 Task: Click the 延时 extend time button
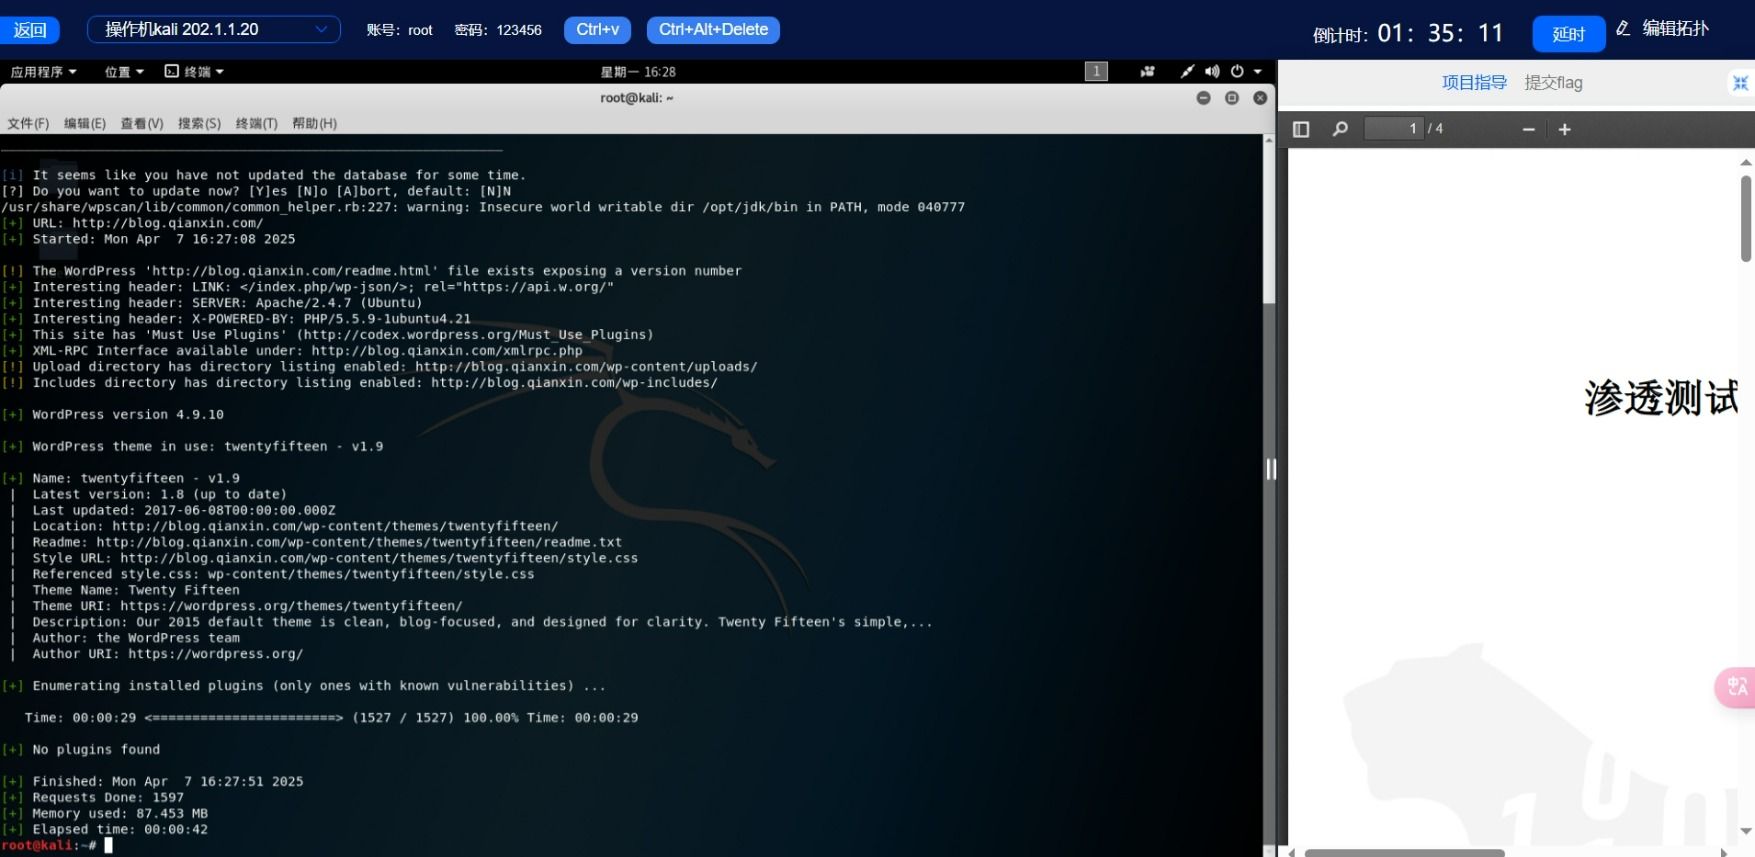point(1568,34)
